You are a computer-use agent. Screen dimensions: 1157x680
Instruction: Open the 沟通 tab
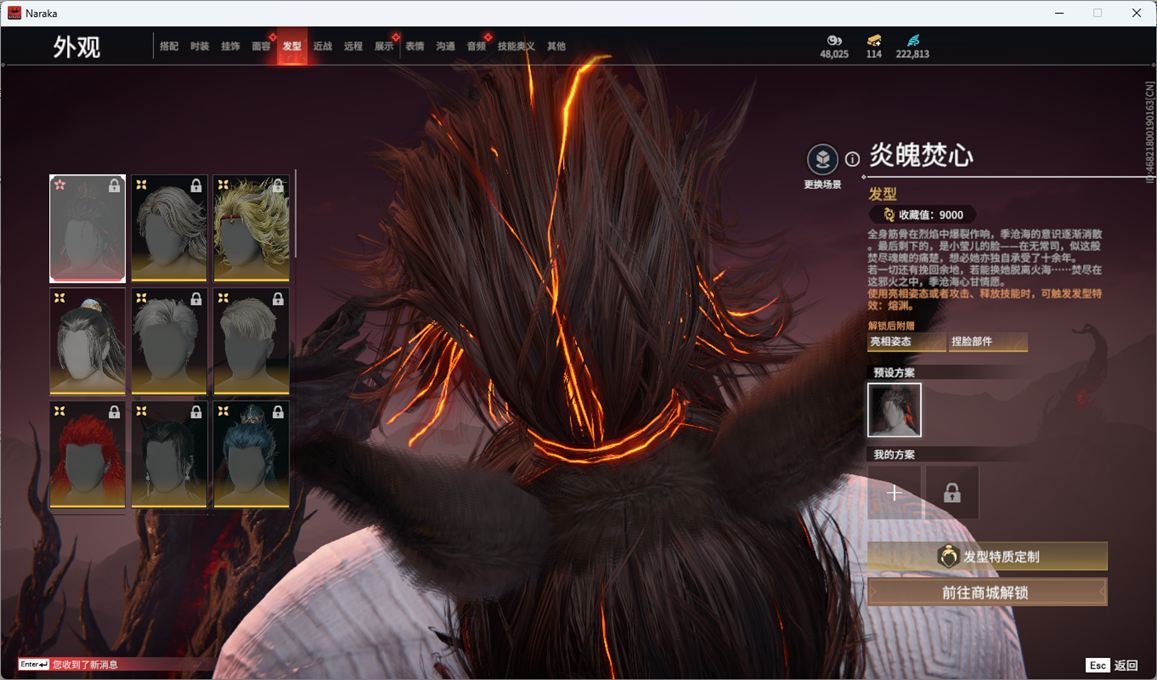(x=446, y=46)
